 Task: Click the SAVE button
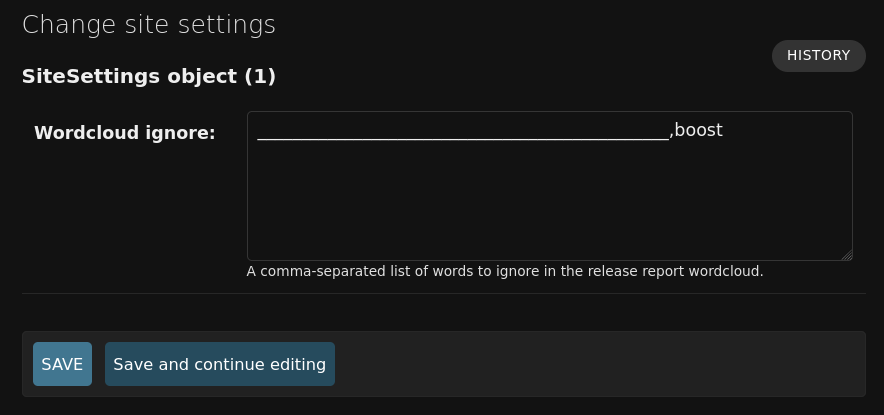point(62,364)
